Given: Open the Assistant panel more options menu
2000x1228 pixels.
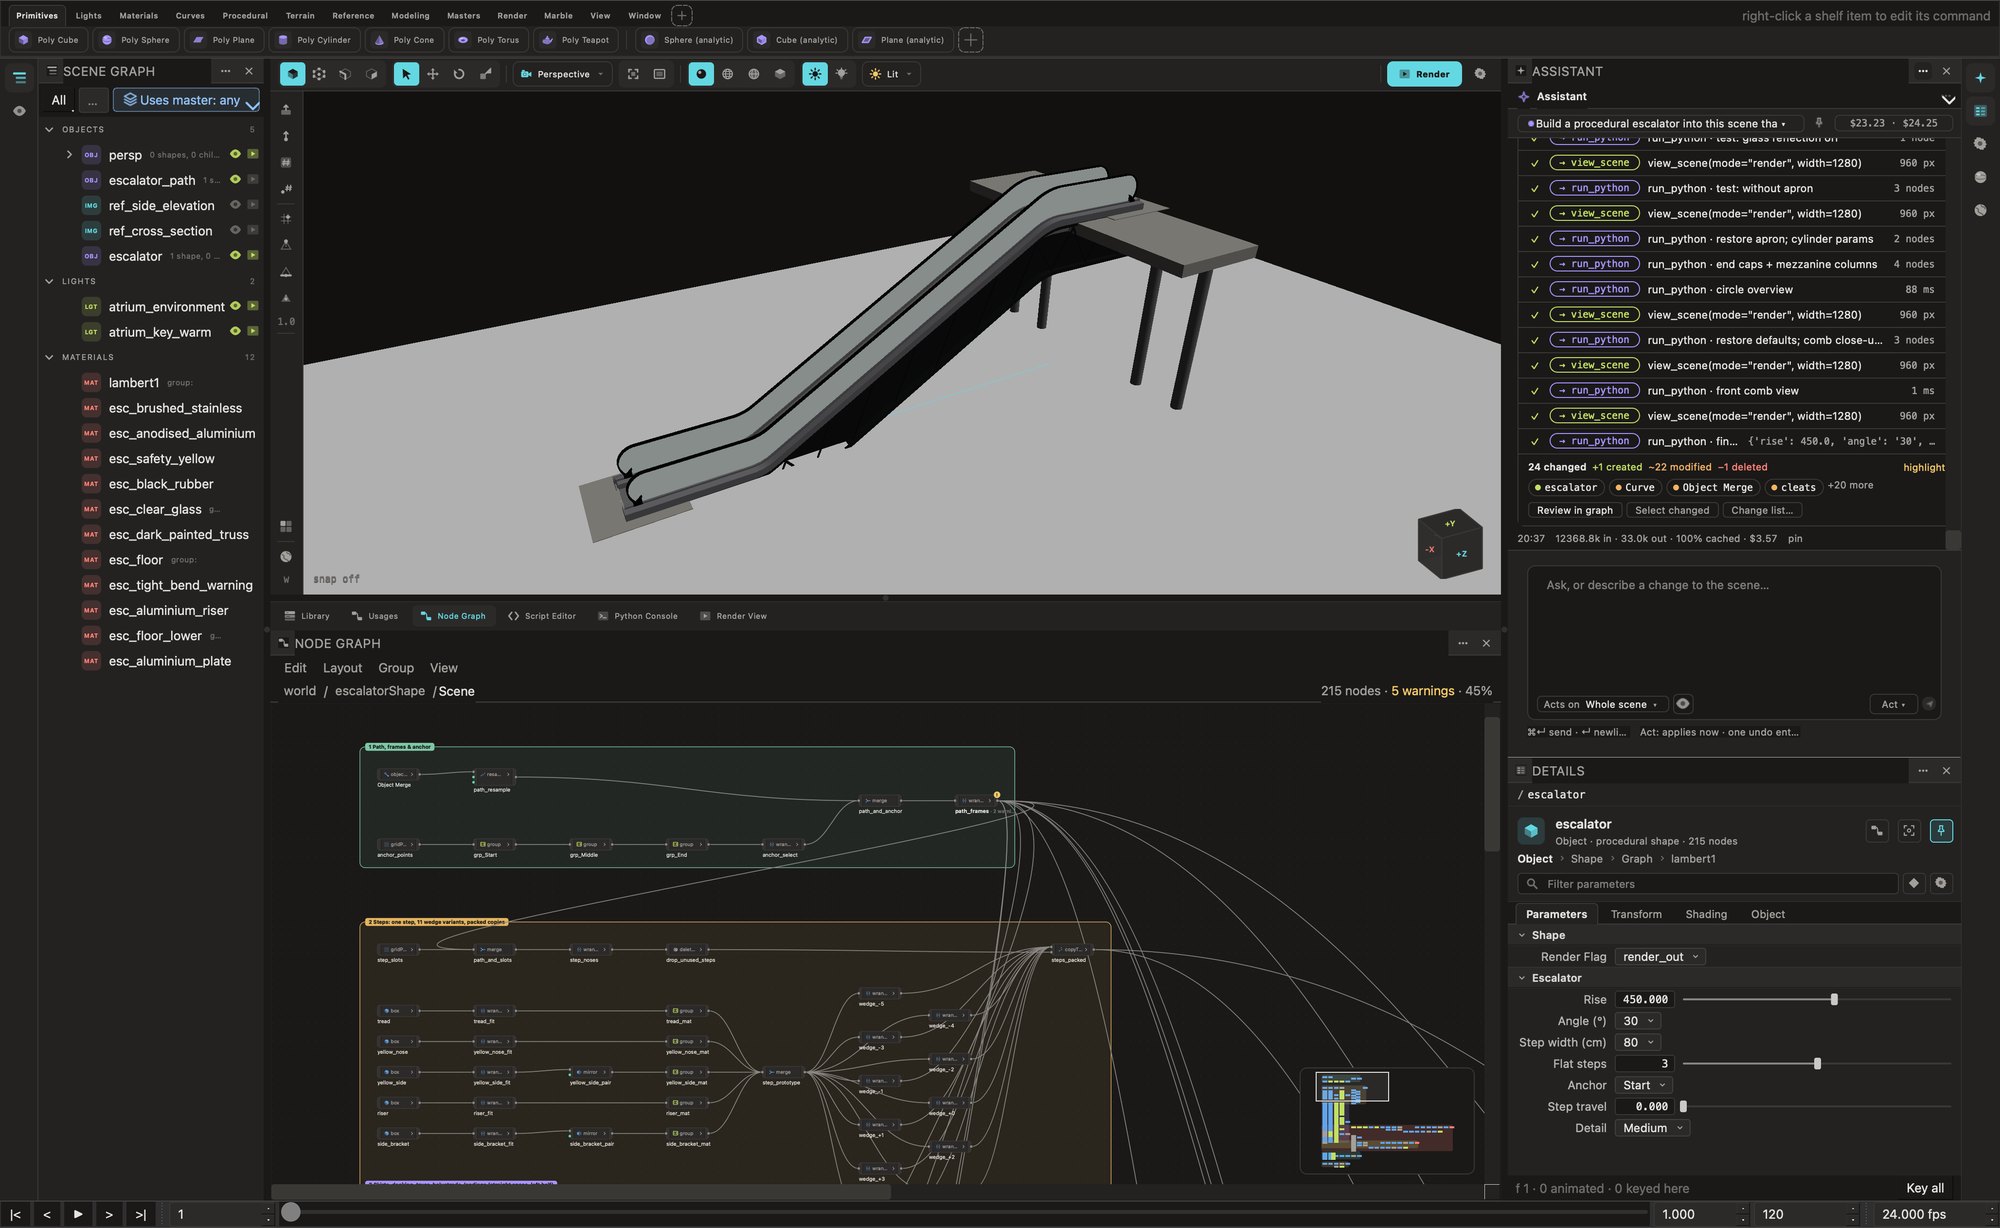Looking at the screenshot, I should click(1922, 71).
